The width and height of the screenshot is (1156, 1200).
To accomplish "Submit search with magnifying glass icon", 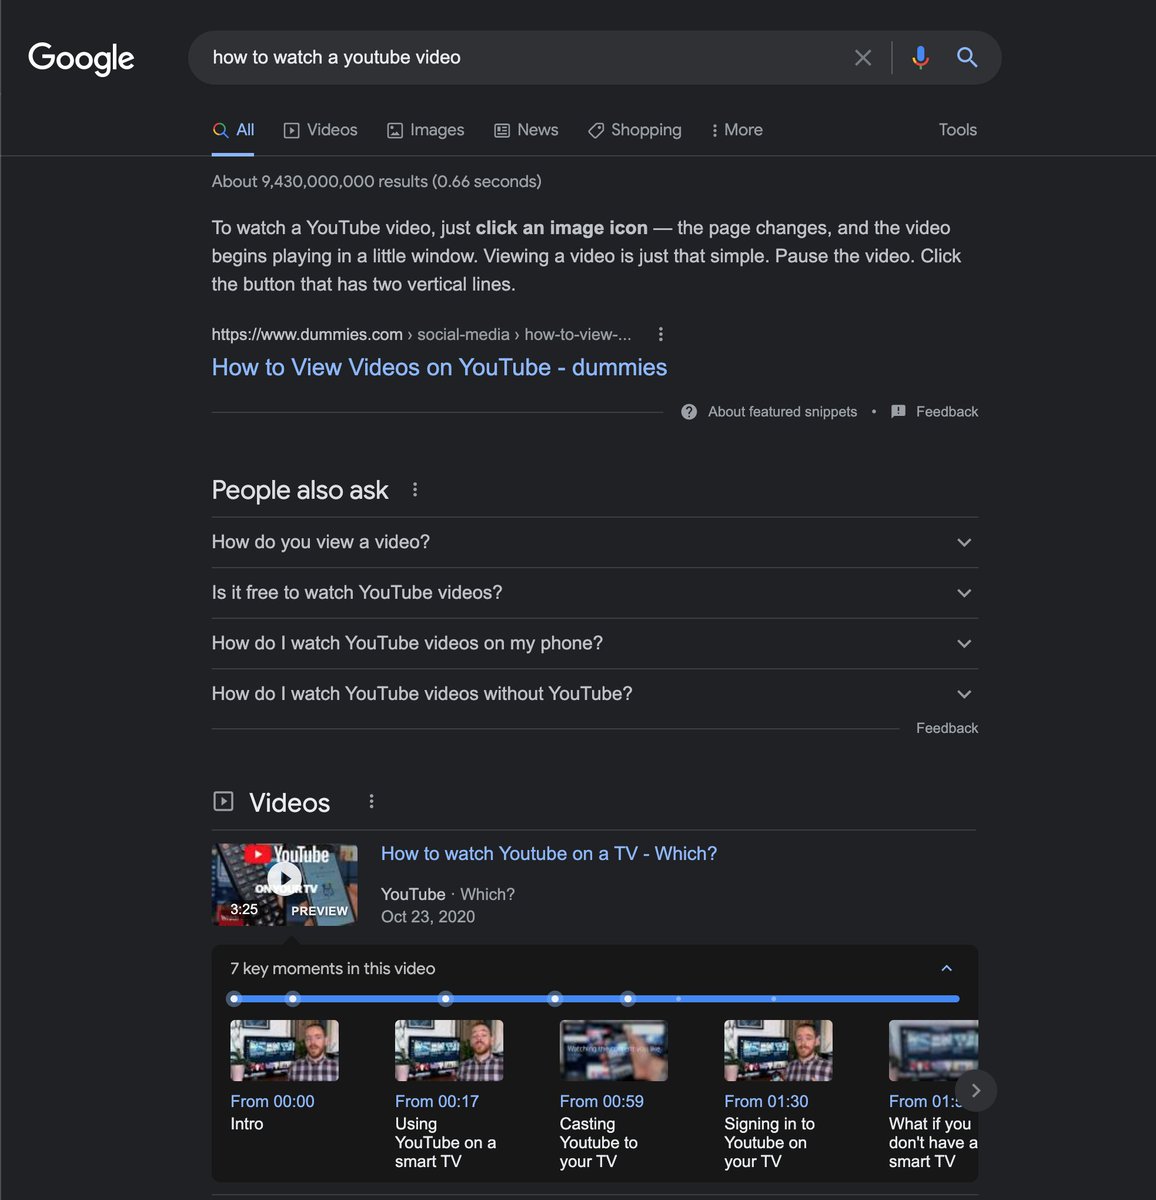I will (966, 58).
